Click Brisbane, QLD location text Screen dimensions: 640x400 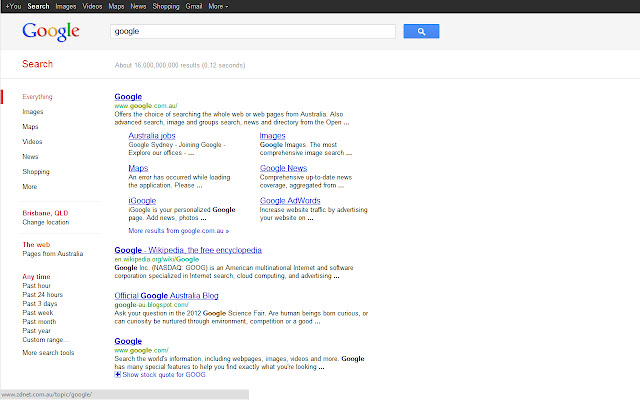[x=45, y=213]
